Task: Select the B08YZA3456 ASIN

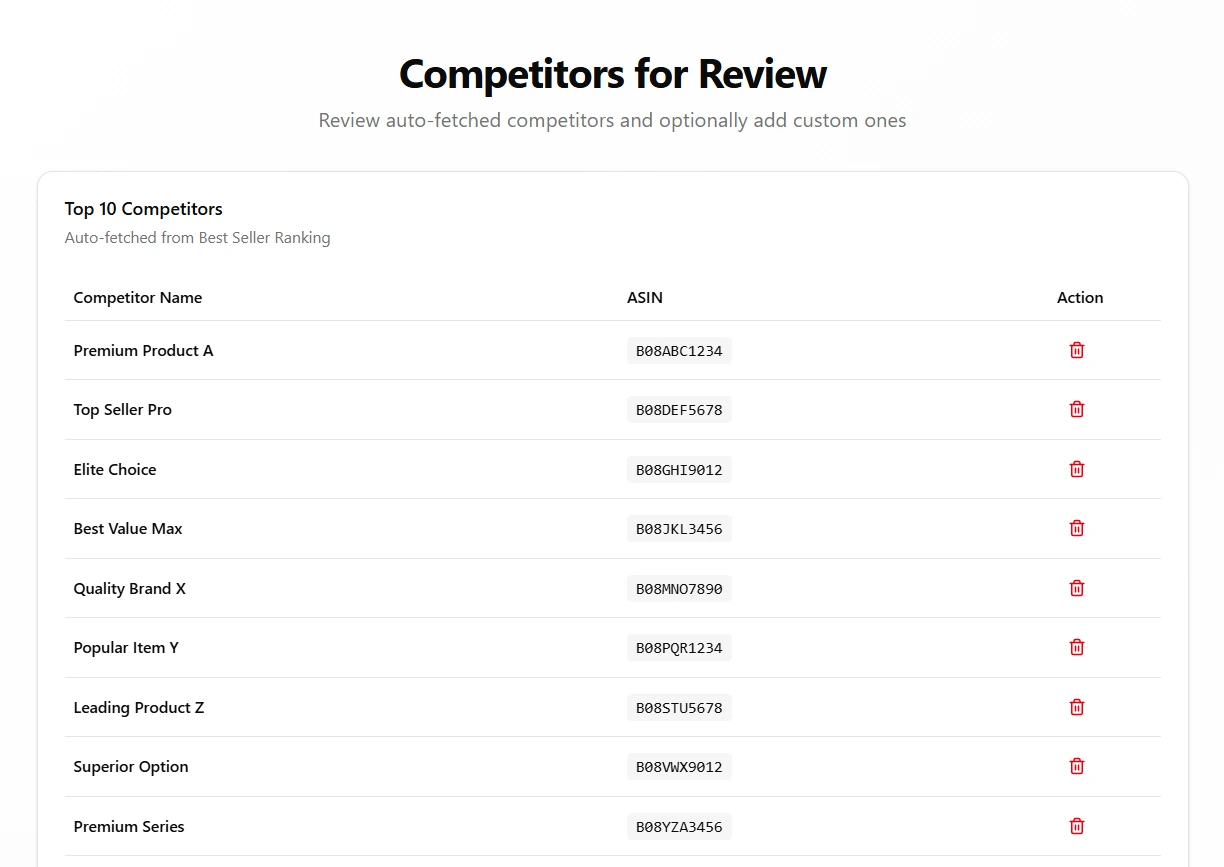Action: coord(679,827)
